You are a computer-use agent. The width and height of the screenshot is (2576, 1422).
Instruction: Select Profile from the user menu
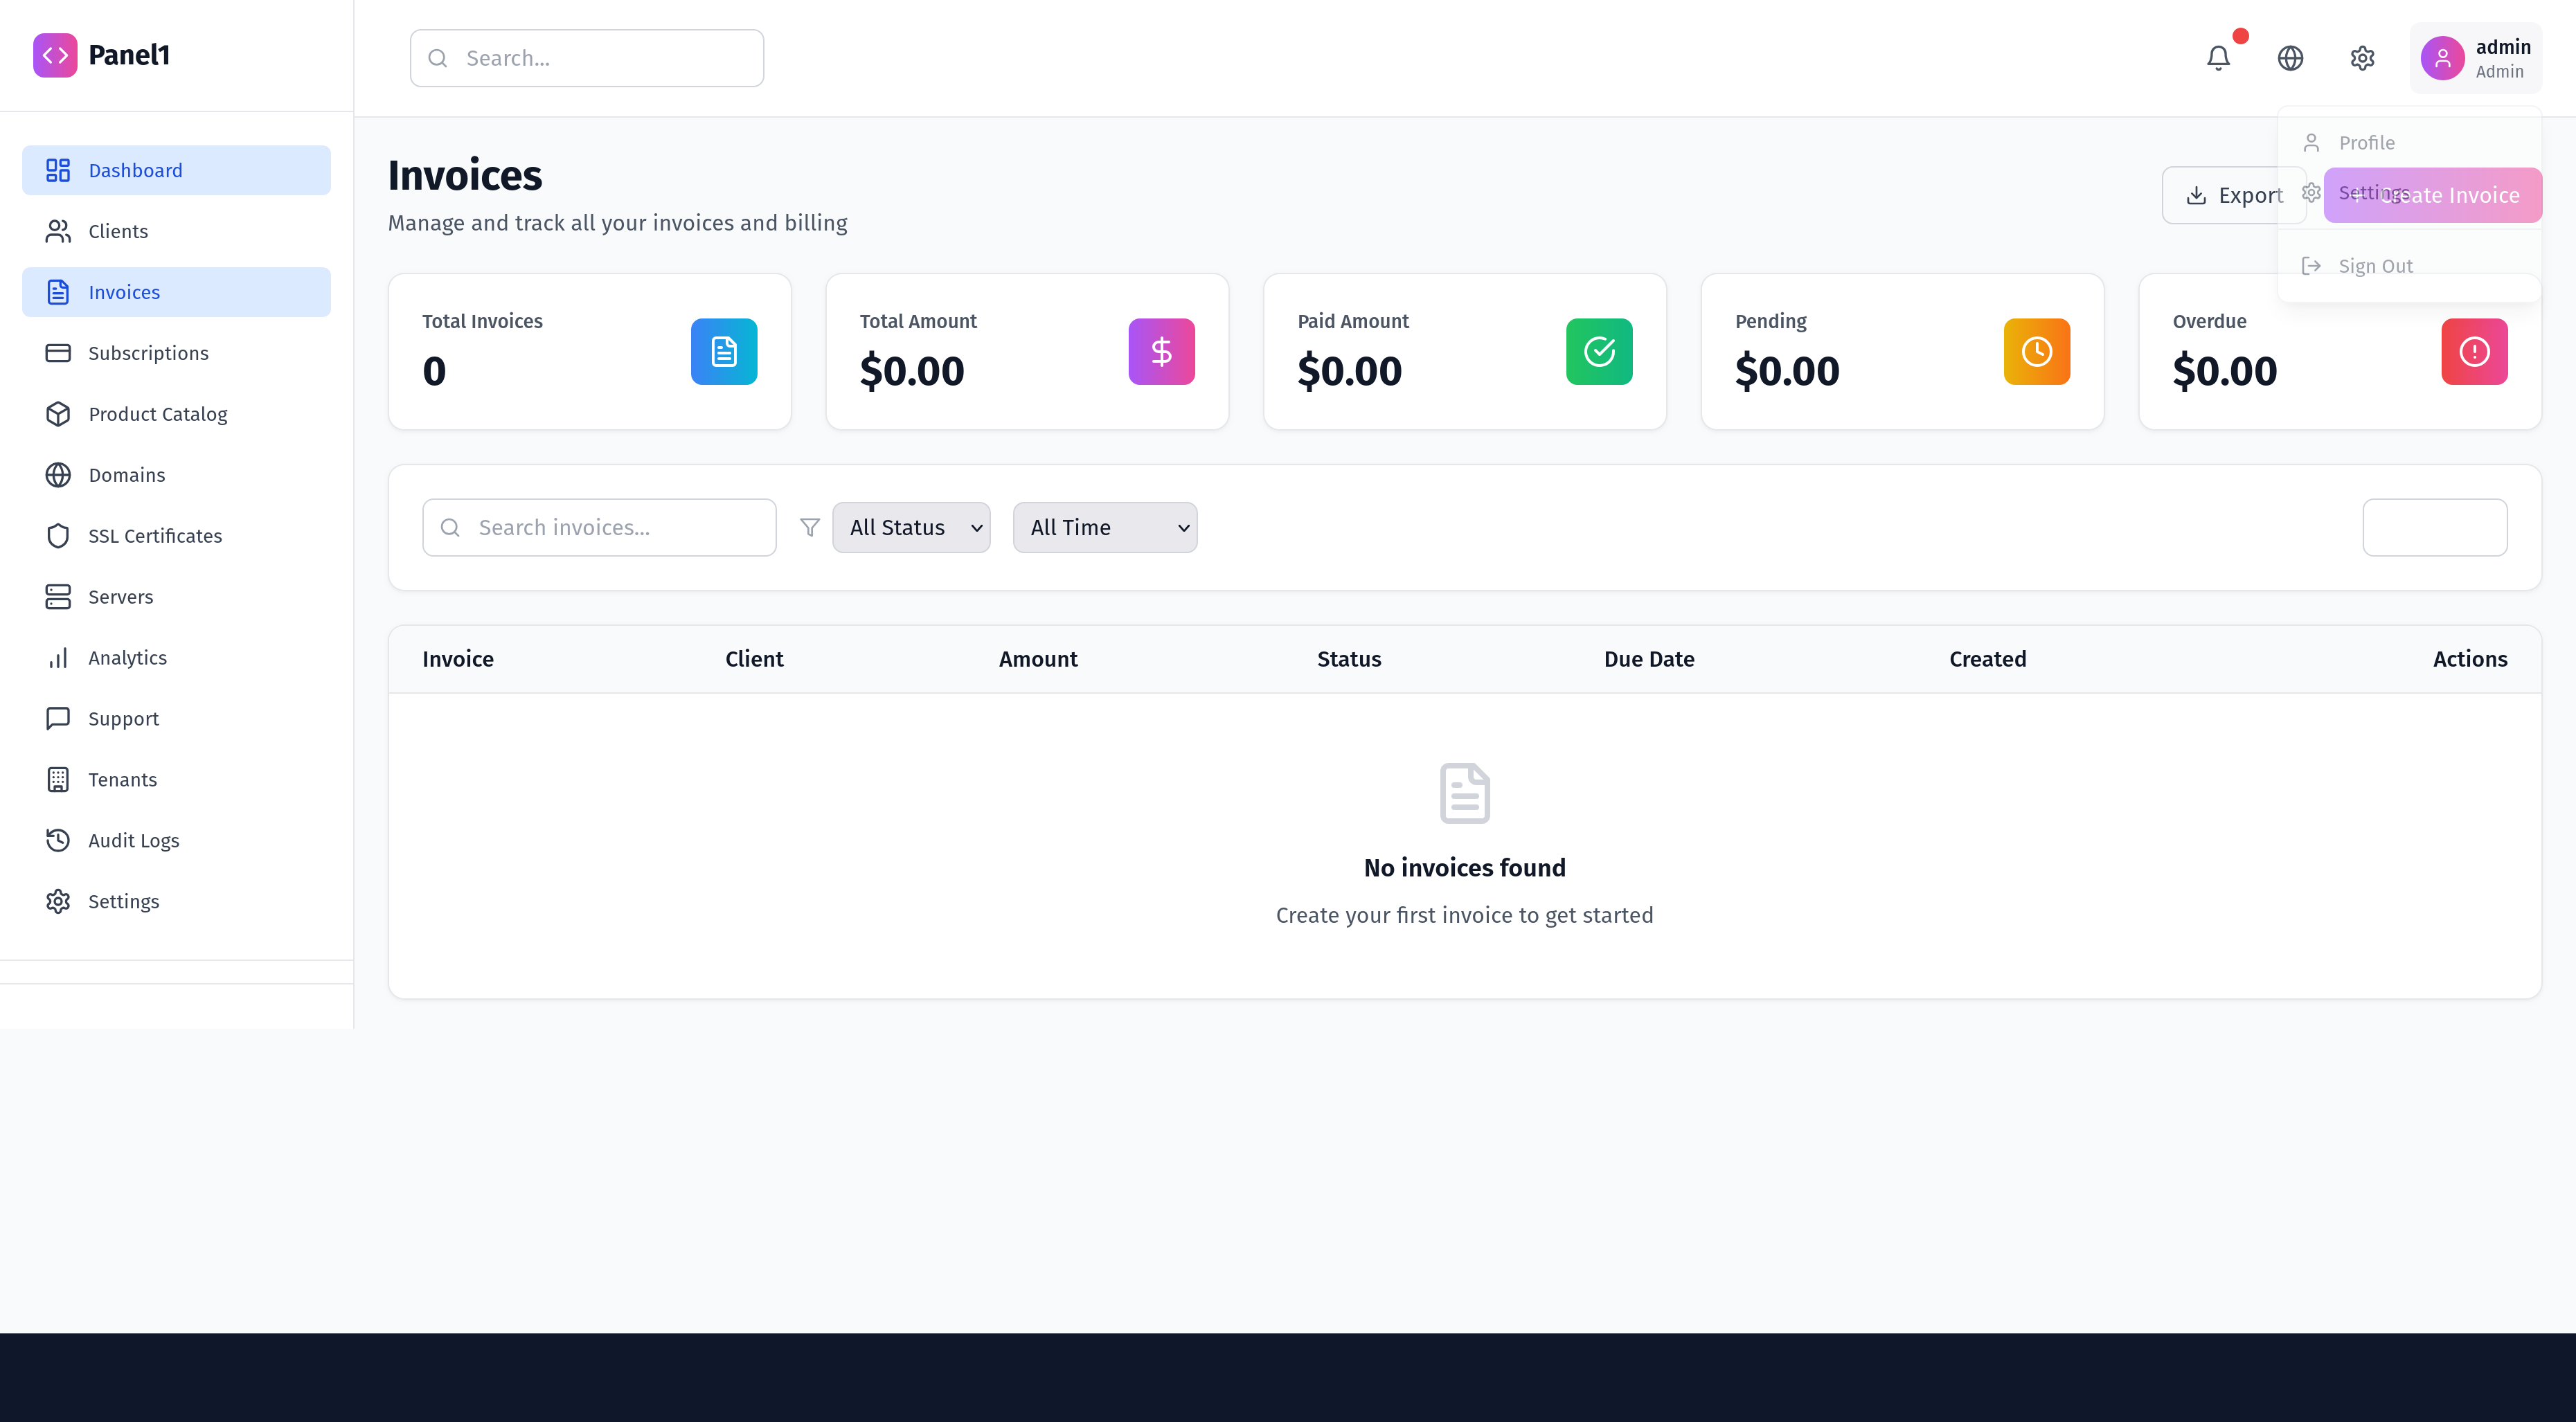[2366, 143]
